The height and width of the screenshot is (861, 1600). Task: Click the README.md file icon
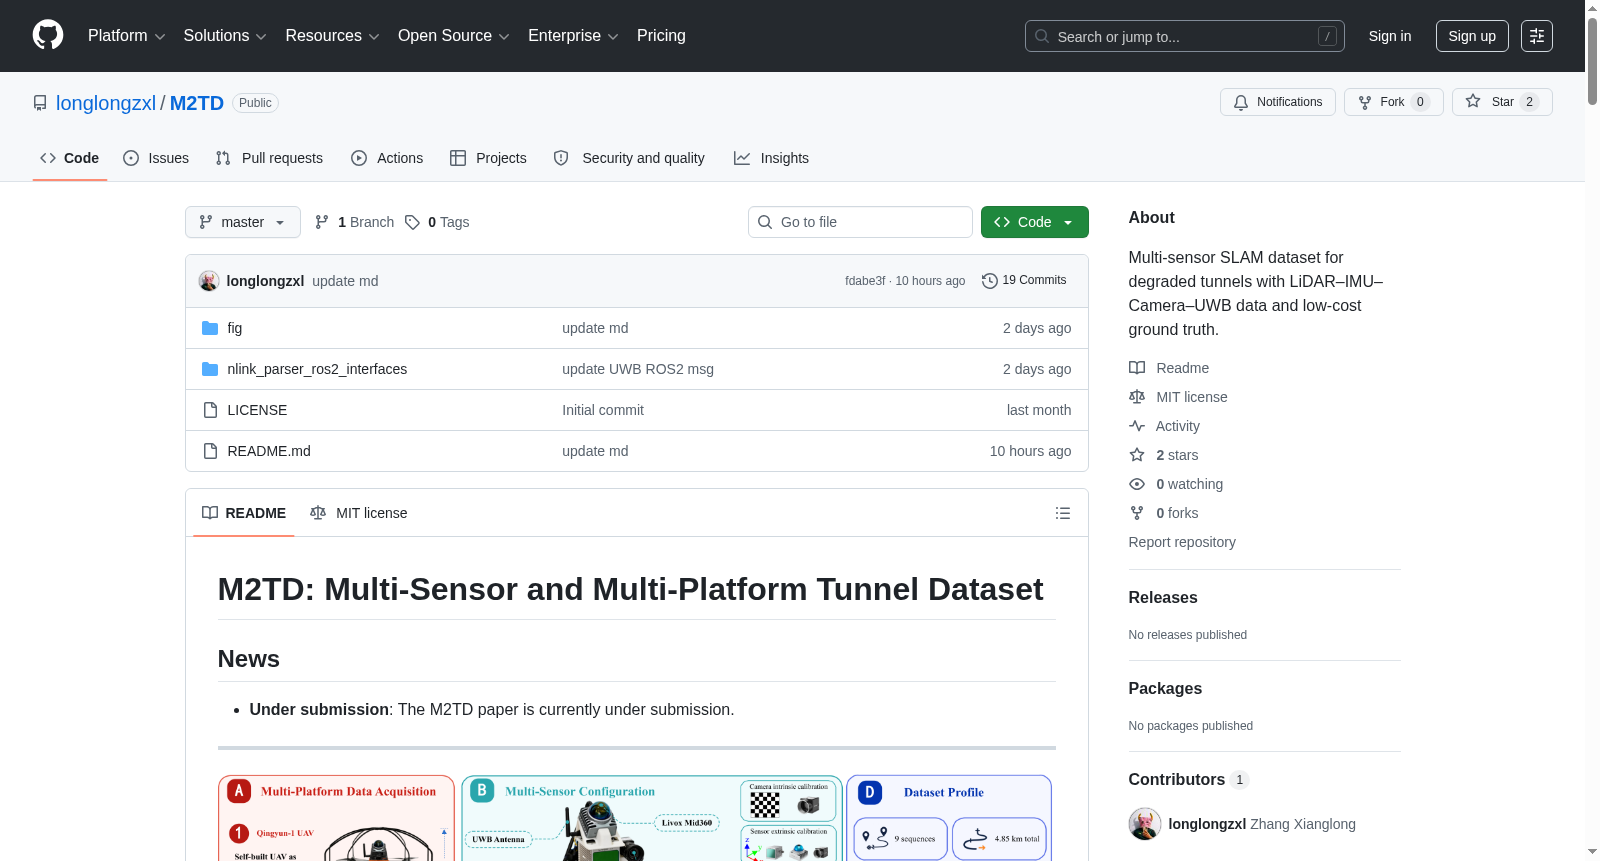coord(210,451)
